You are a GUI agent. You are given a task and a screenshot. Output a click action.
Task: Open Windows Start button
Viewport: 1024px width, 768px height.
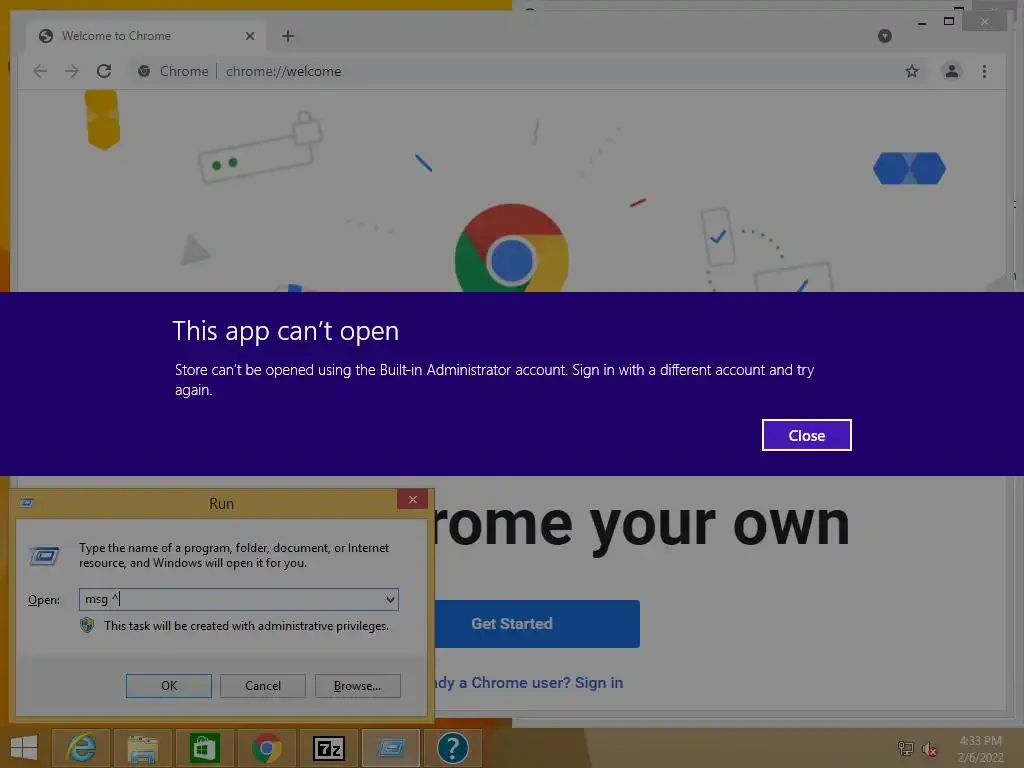[24, 748]
